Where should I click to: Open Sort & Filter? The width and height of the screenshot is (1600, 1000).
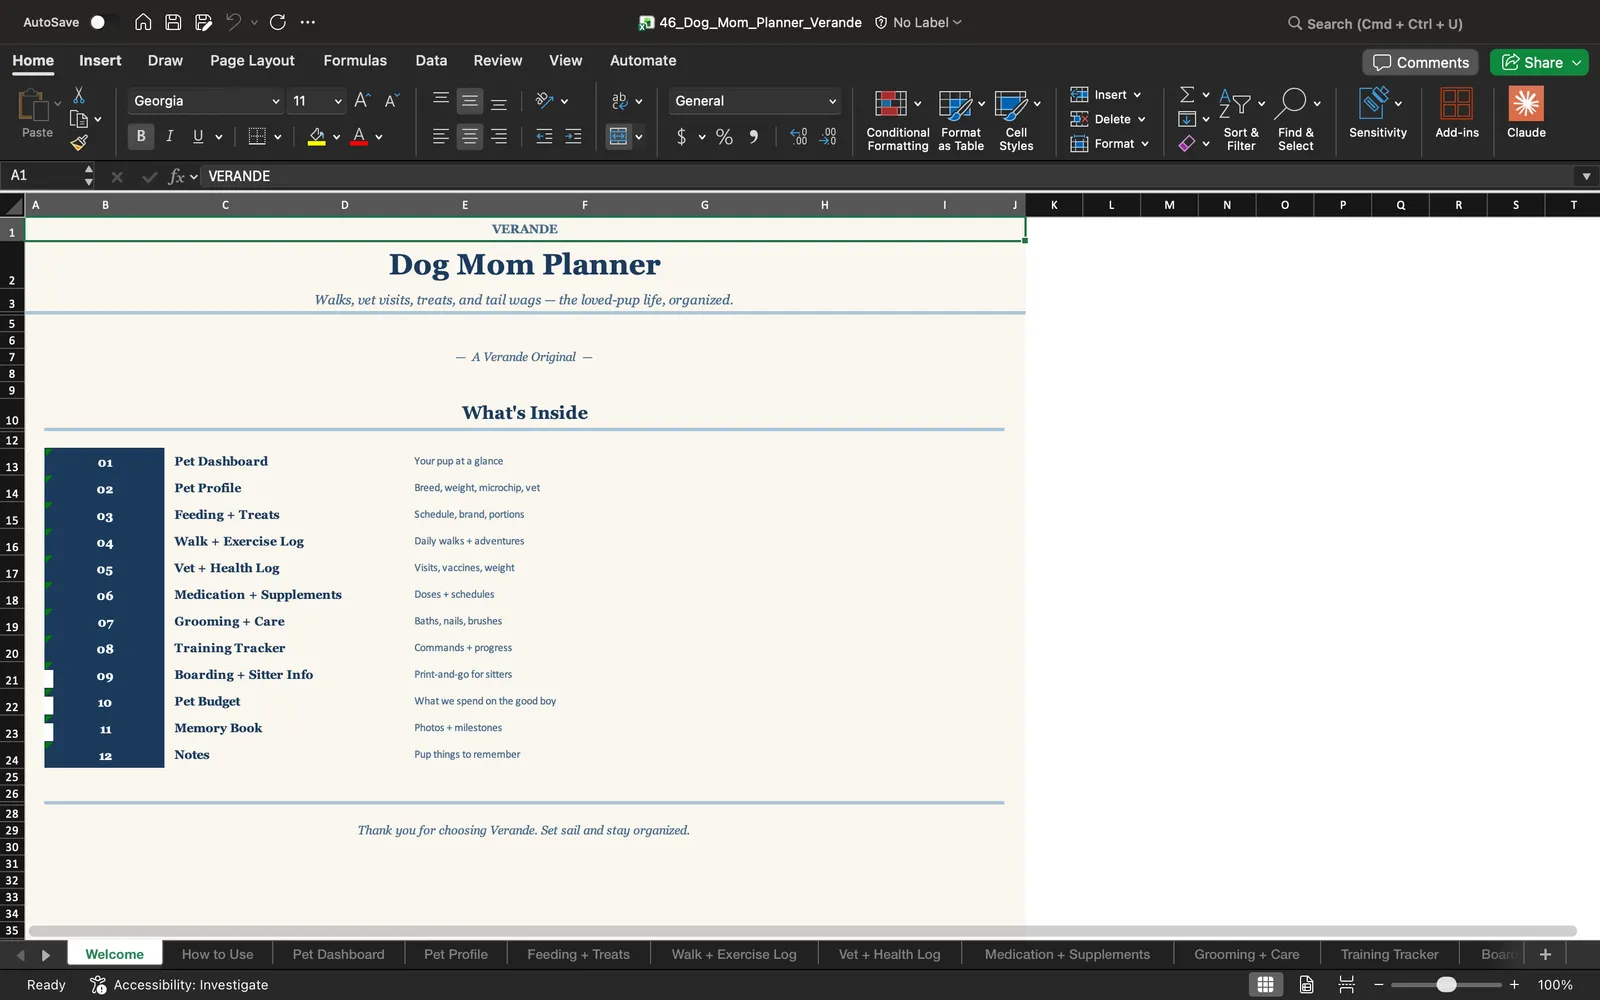tap(1241, 120)
